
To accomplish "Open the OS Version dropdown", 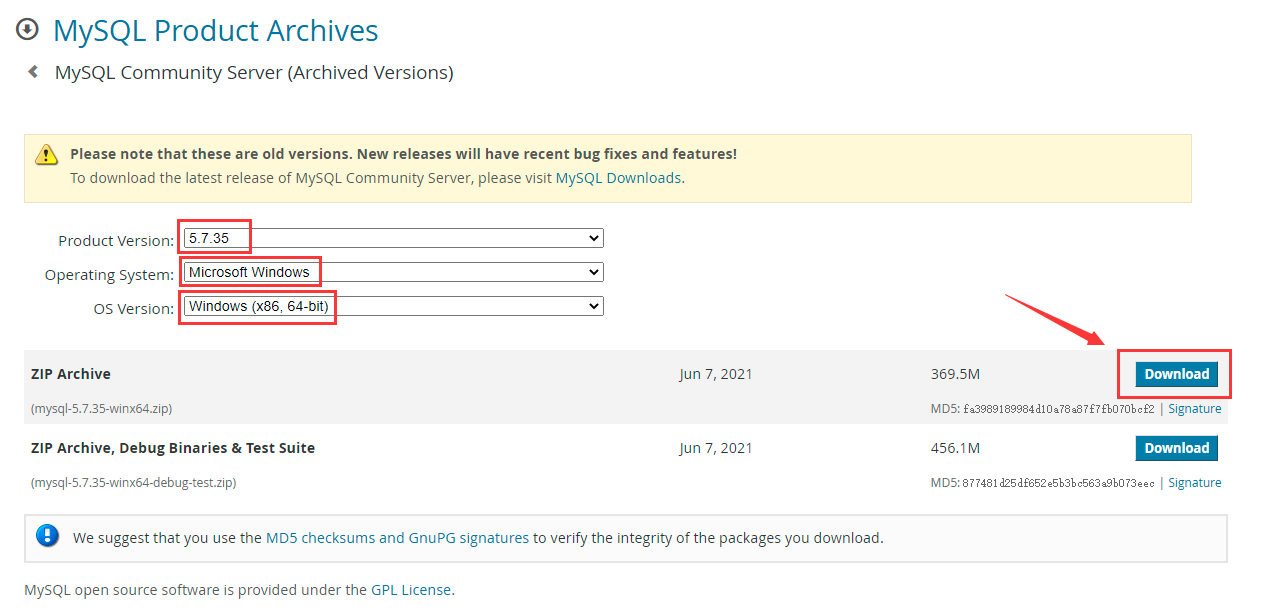I will (x=393, y=306).
